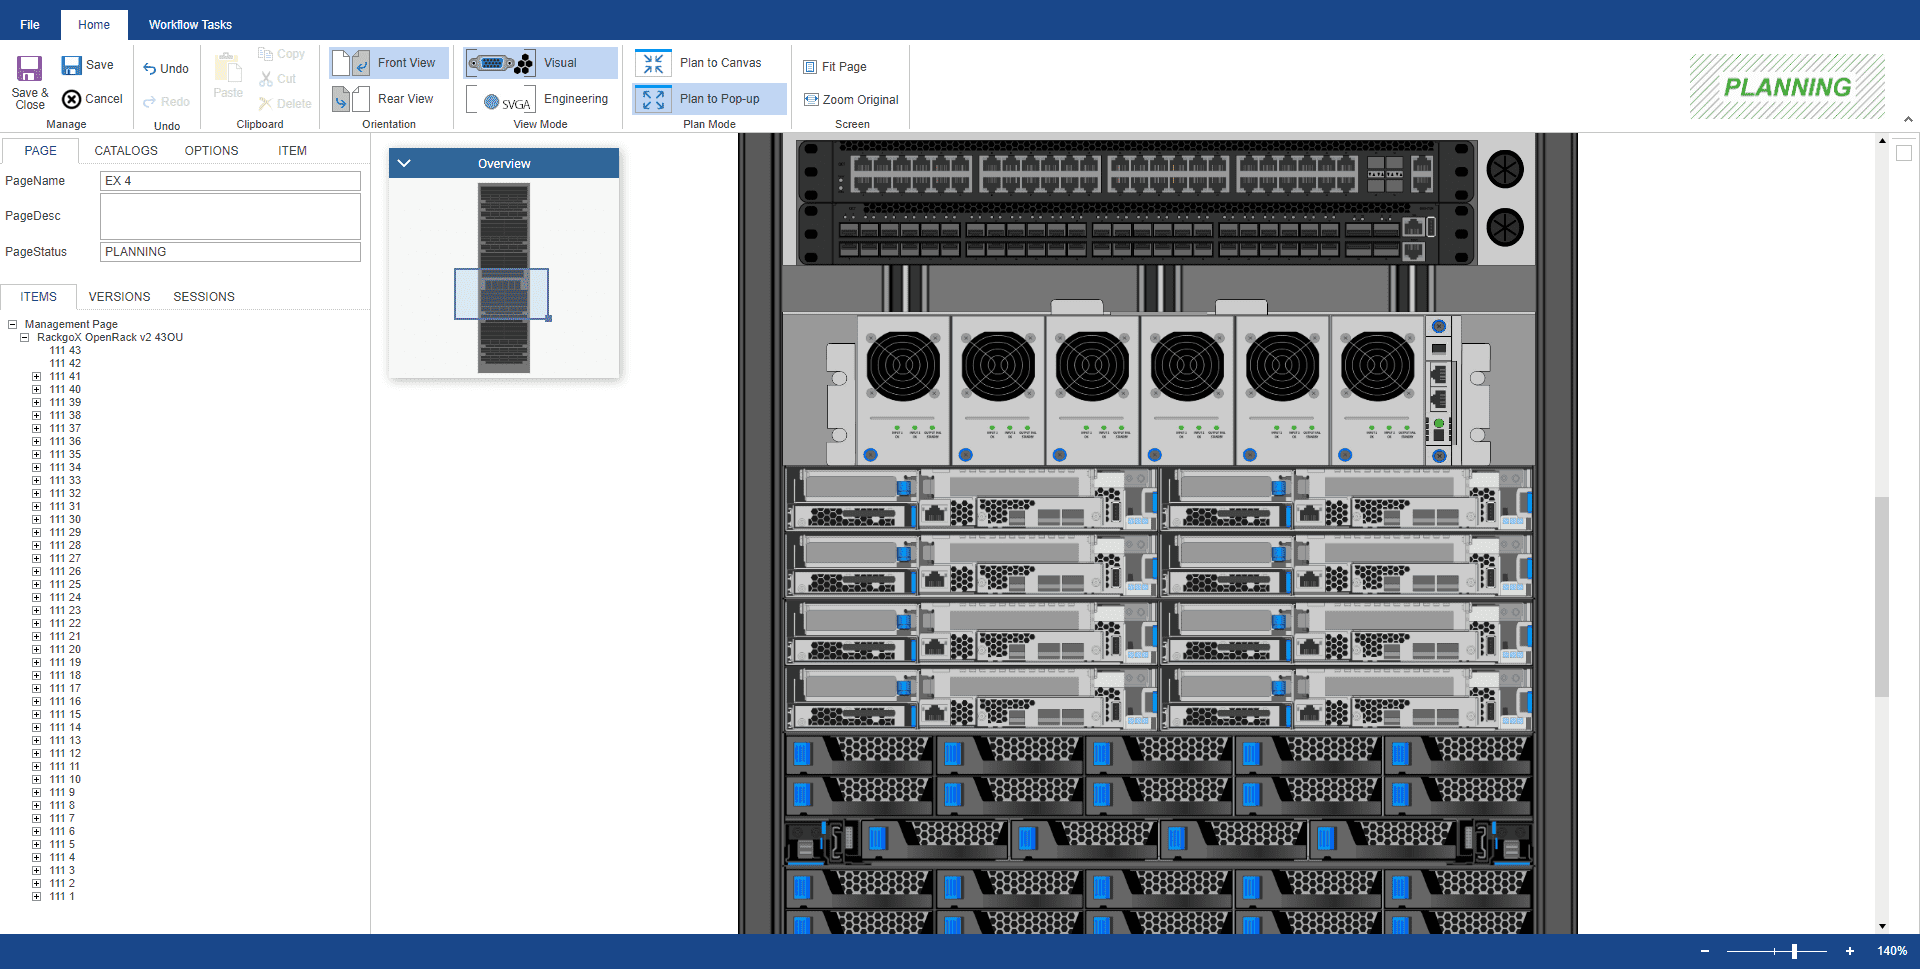1920x969 pixels.
Task: Expand tree node 111 12
Action: tap(37, 754)
